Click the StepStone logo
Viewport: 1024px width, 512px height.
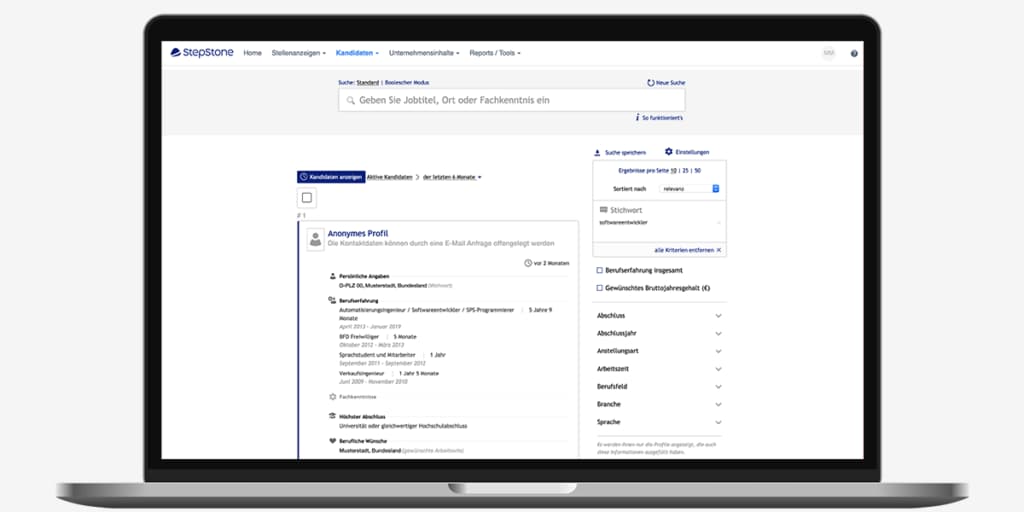202,53
